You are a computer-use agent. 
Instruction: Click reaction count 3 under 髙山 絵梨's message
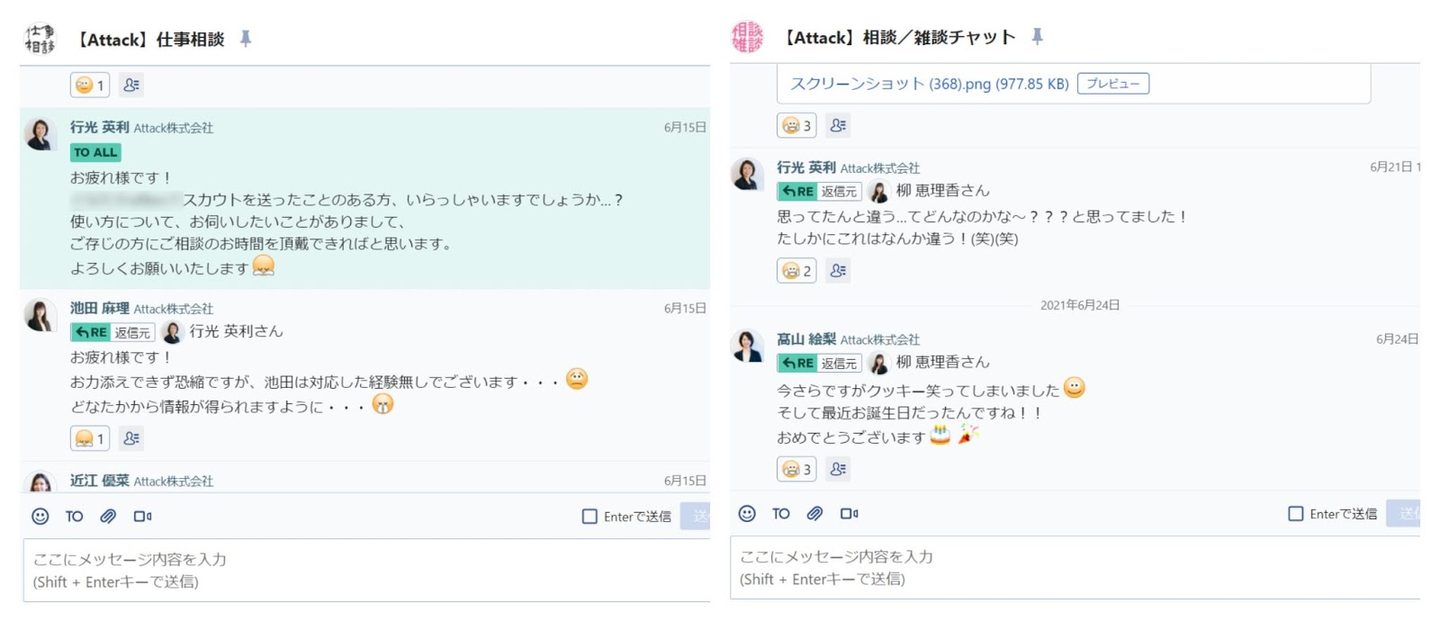(x=797, y=468)
